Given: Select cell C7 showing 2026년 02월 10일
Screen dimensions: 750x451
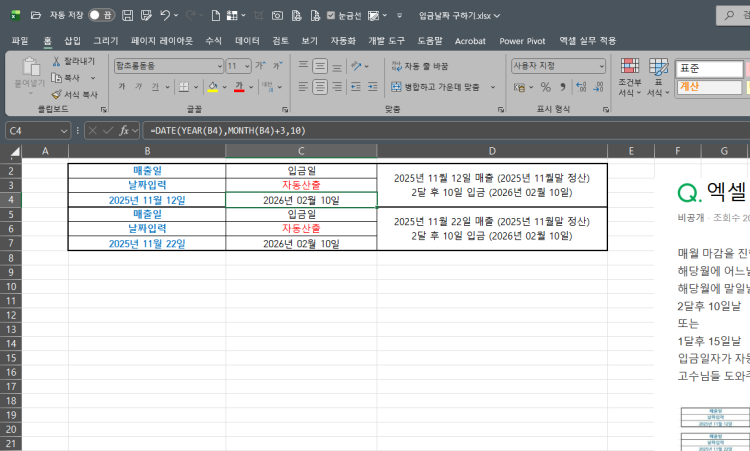Looking at the screenshot, I should click(x=301, y=243).
